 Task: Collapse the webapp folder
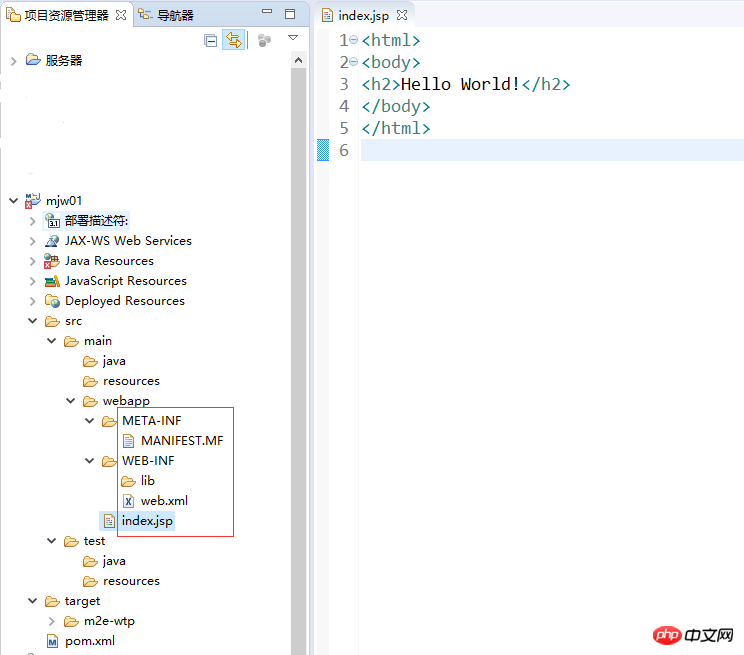[x=70, y=401]
